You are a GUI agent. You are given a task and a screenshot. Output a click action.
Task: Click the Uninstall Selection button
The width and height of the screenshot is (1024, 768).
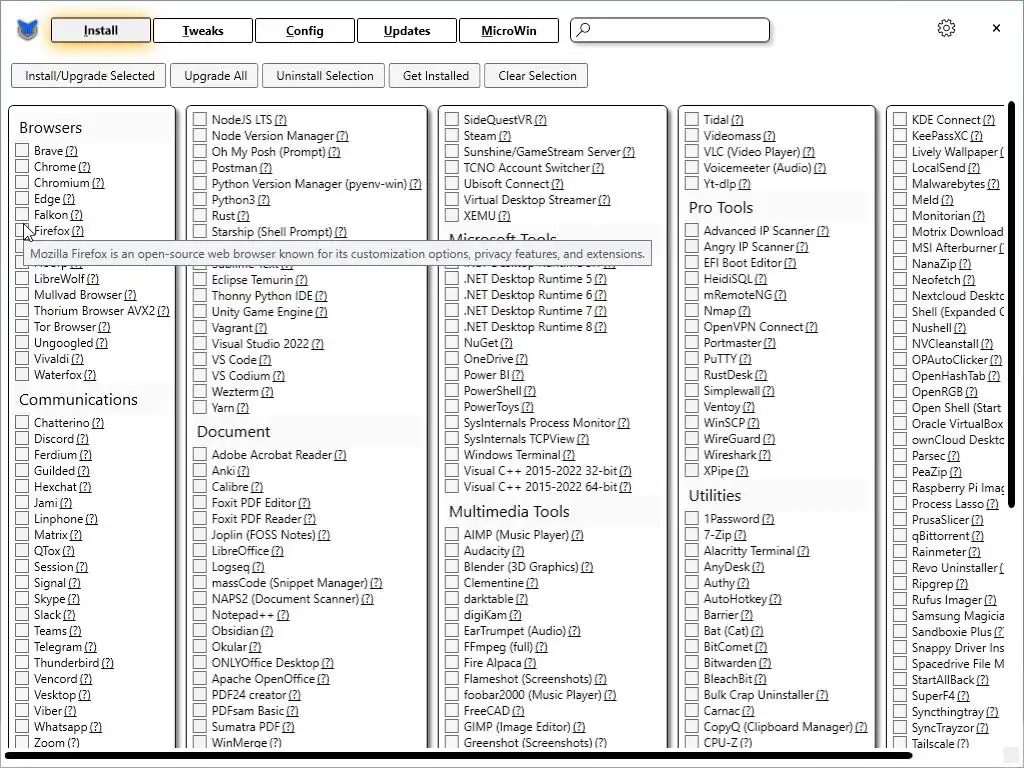point(325,76)
